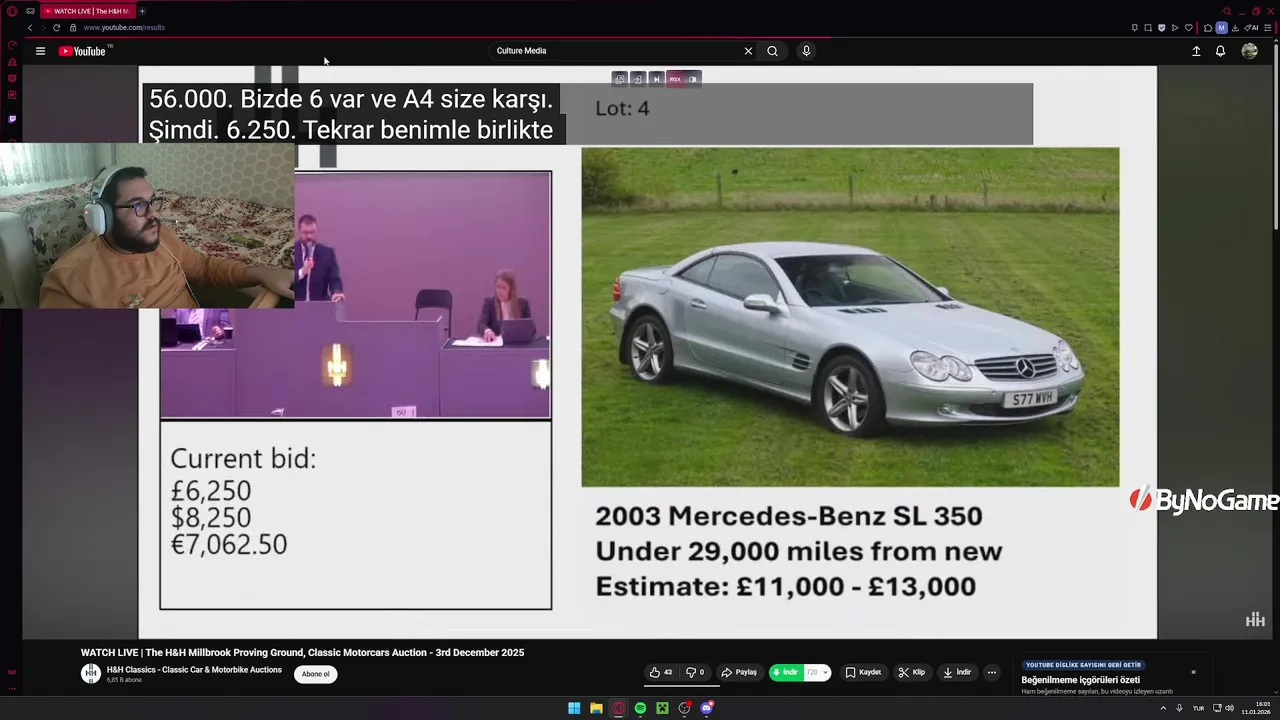Open File Explorer from taskbar
This screenshot has height=720, width=1280.
(596, 708)
